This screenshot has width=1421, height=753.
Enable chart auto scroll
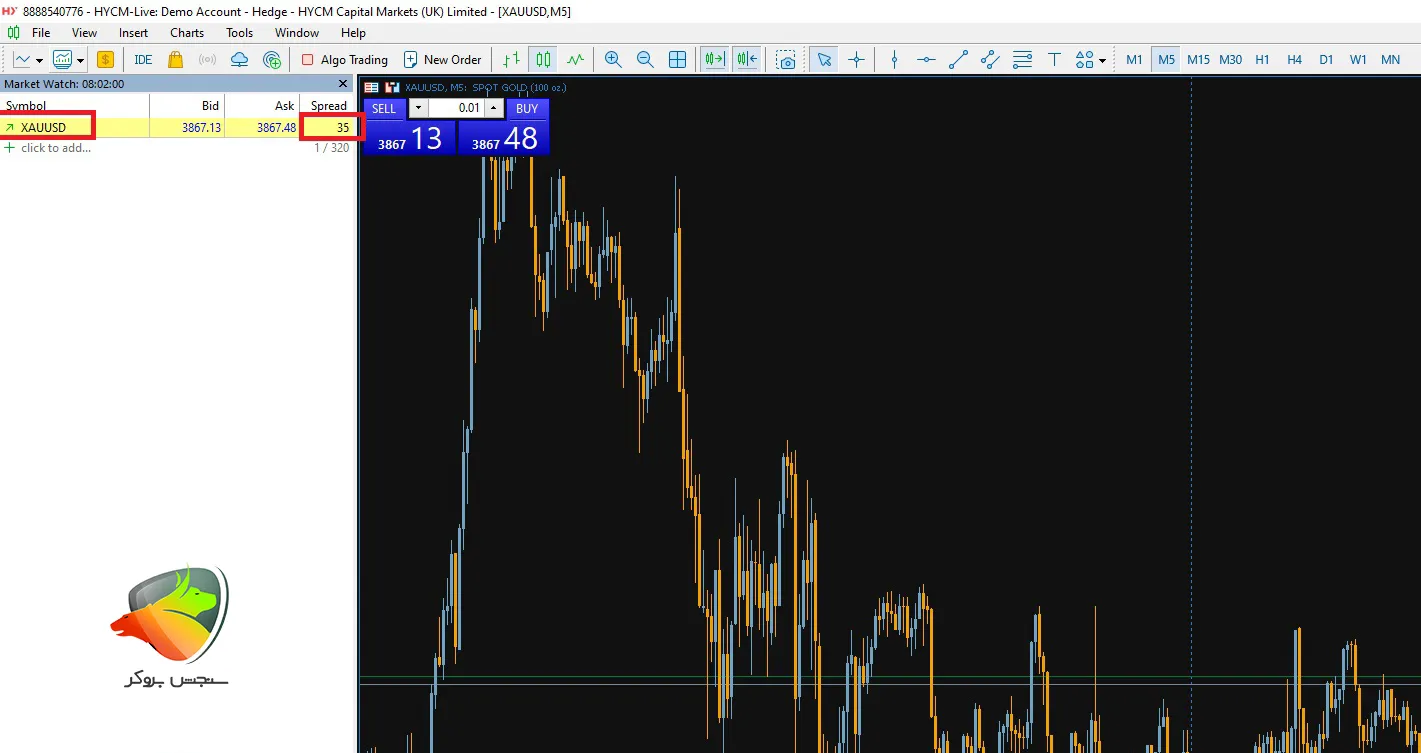[712, 59]
